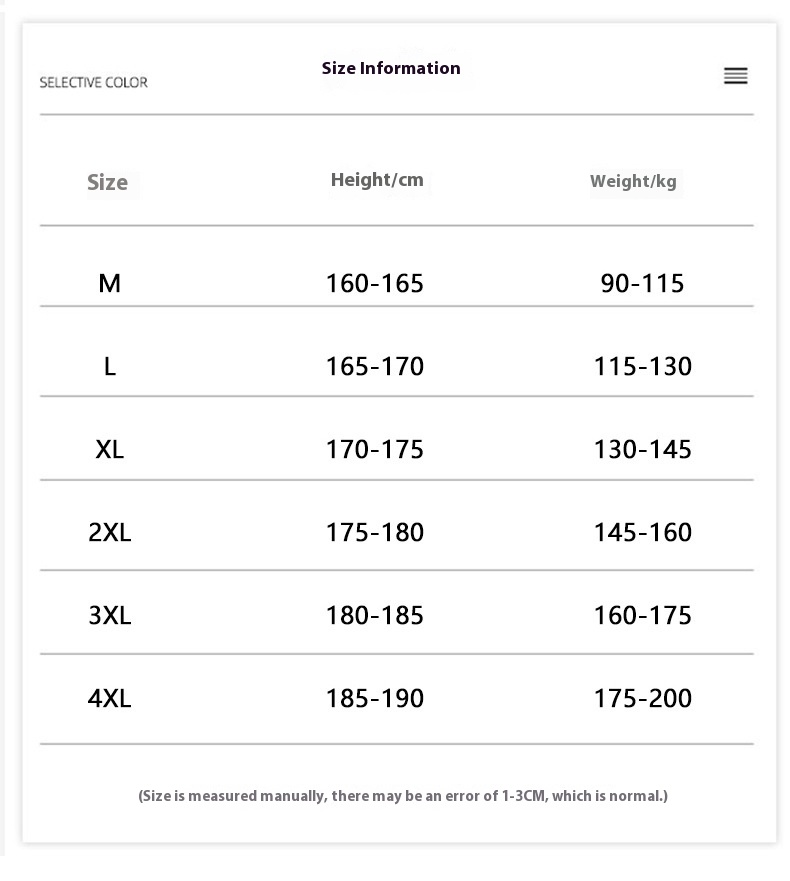Select the Size column header

pos(107,182)
